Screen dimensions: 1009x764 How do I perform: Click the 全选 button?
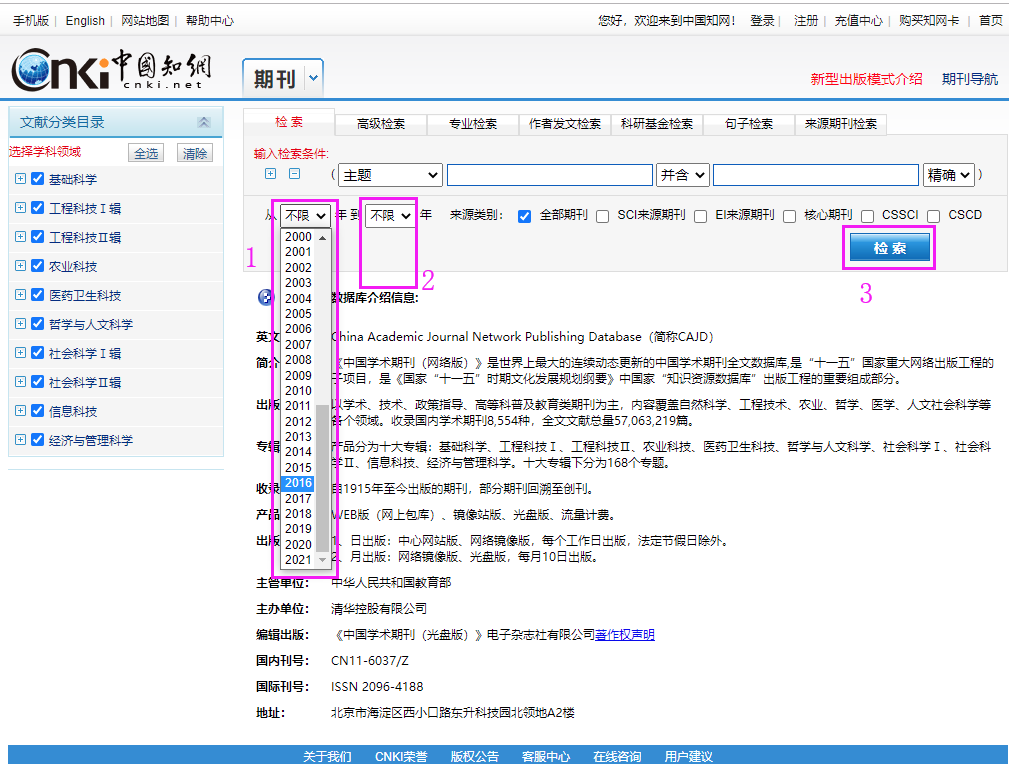[146, 153]
